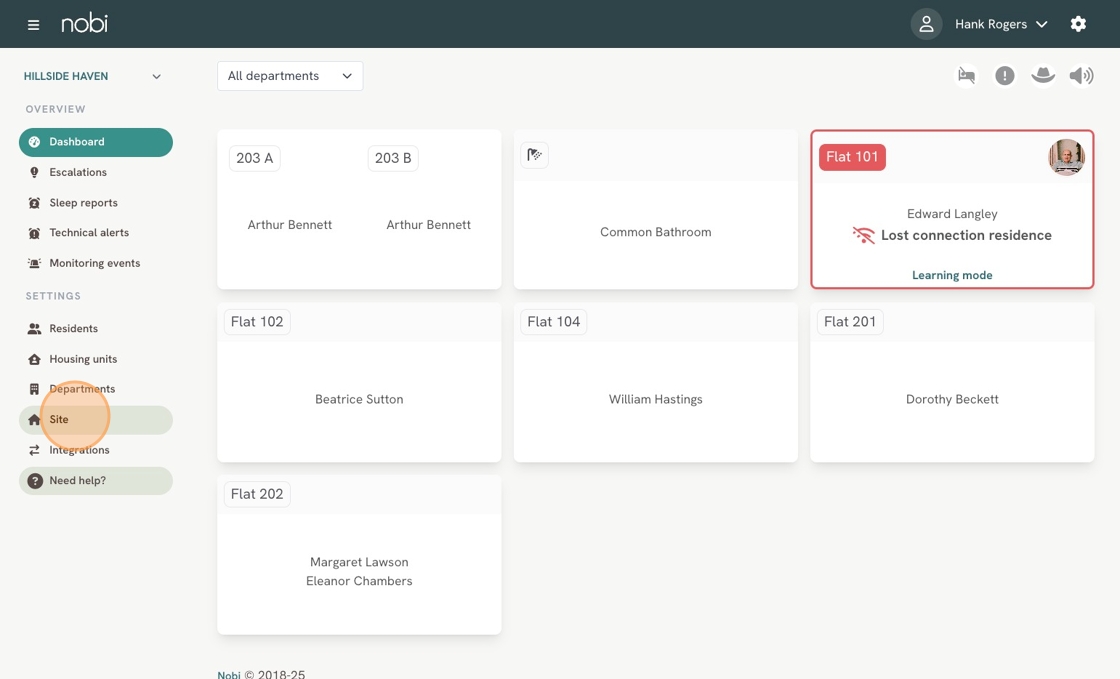Click the lost connection wifi icon
The width and height of the screenshot is (1120, 679).
point(863,236)
